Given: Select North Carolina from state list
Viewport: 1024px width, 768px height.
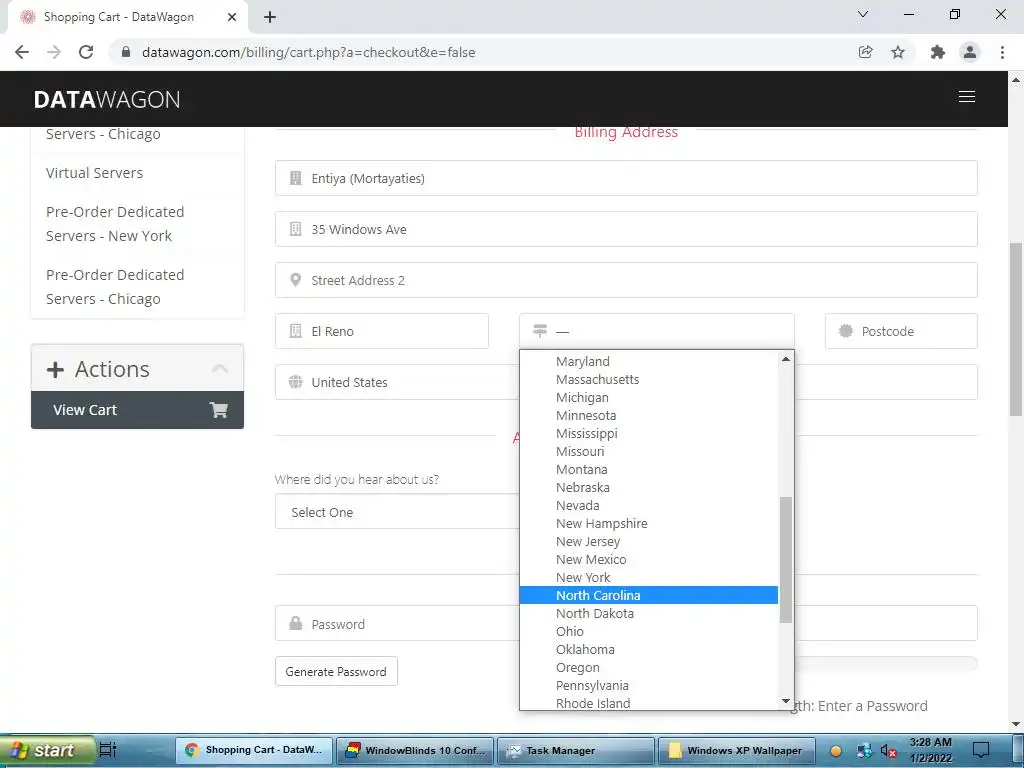Looking at the screenshot, I should tap(649, 596).
